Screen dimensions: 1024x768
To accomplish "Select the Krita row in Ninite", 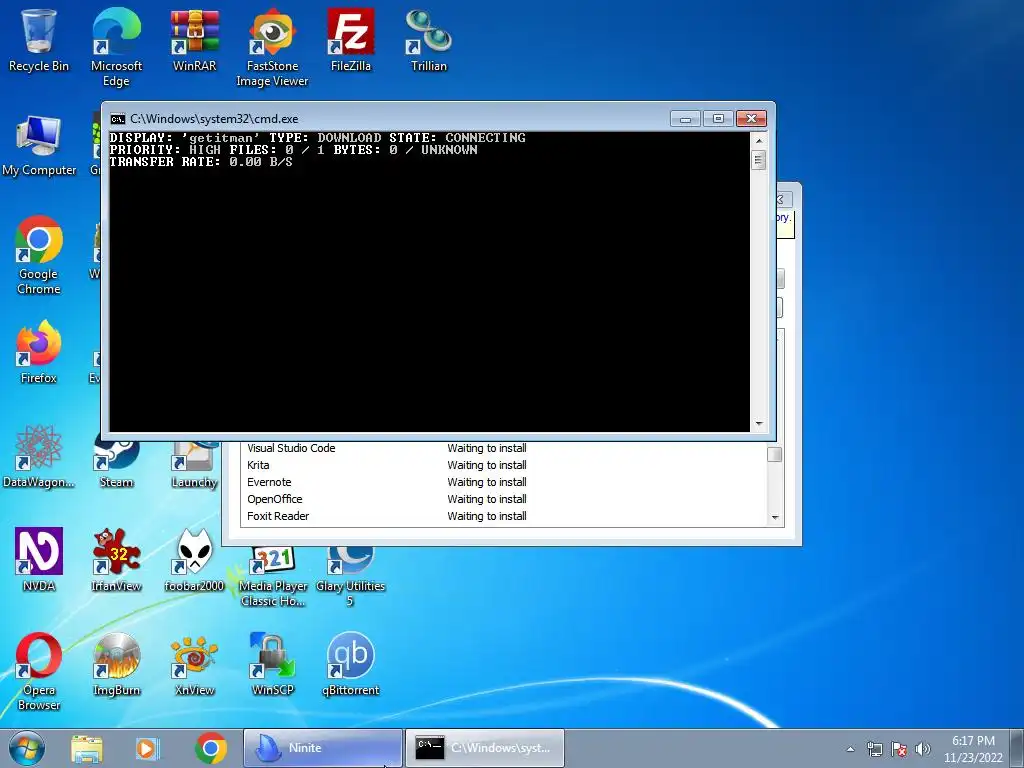I will click(x=504, y=465).
